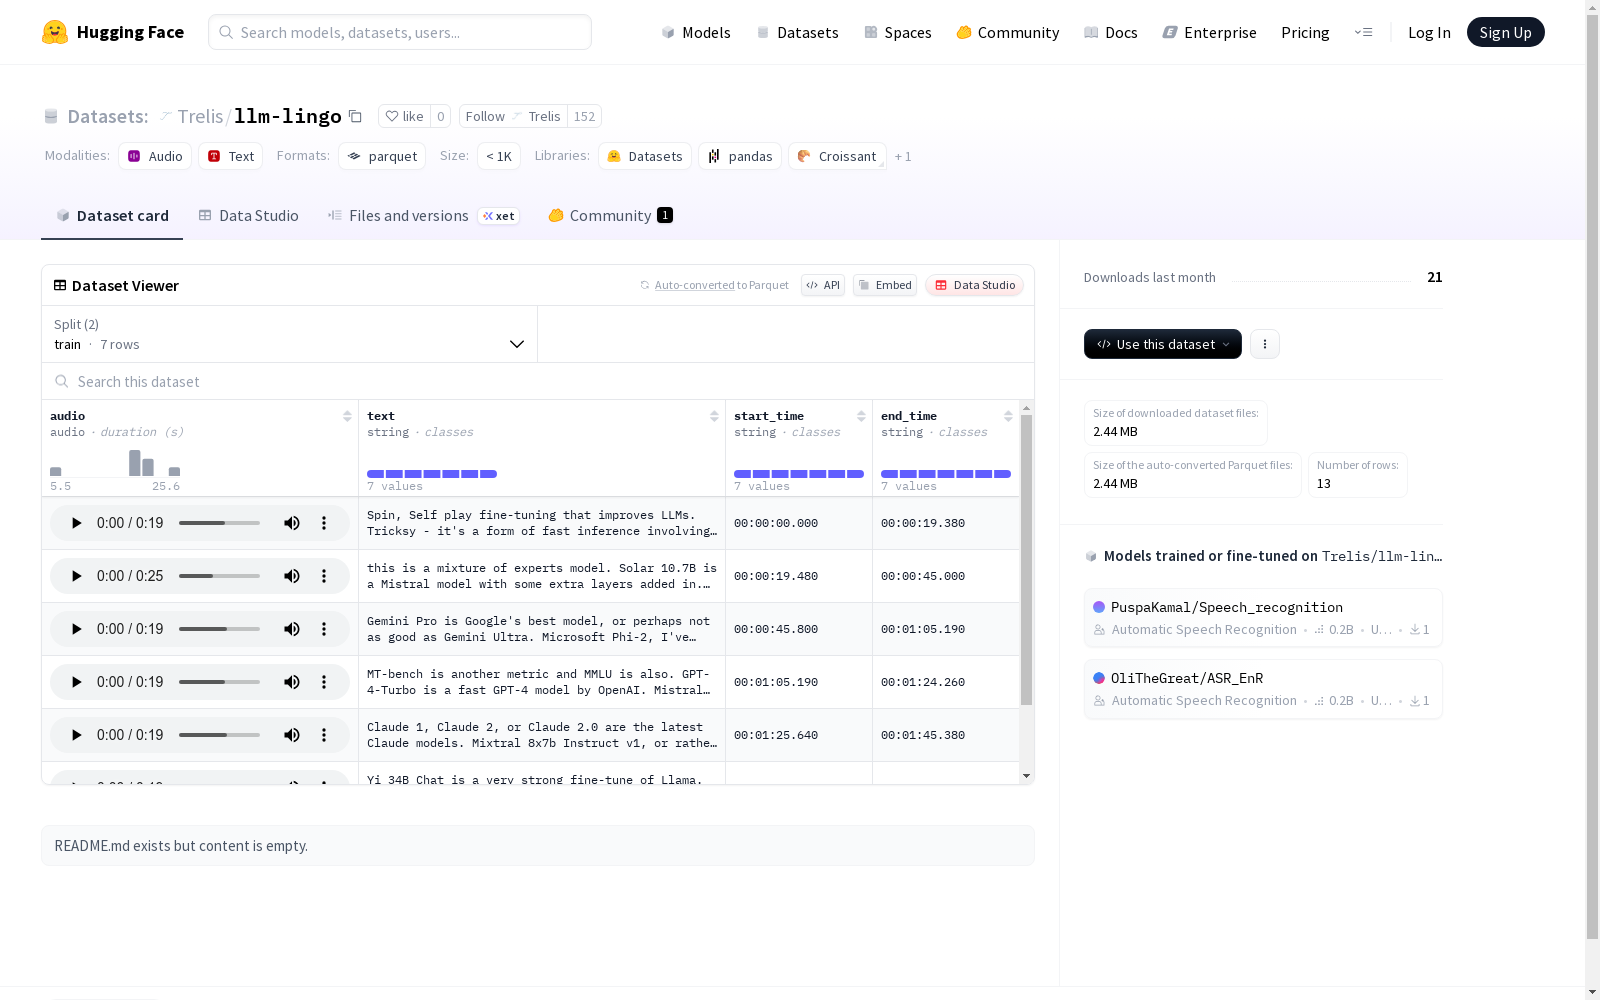The height and width of the screenshot is (1000, 1600).
Task: Seek audio progress in mixture of experts row
Action: 219,576
